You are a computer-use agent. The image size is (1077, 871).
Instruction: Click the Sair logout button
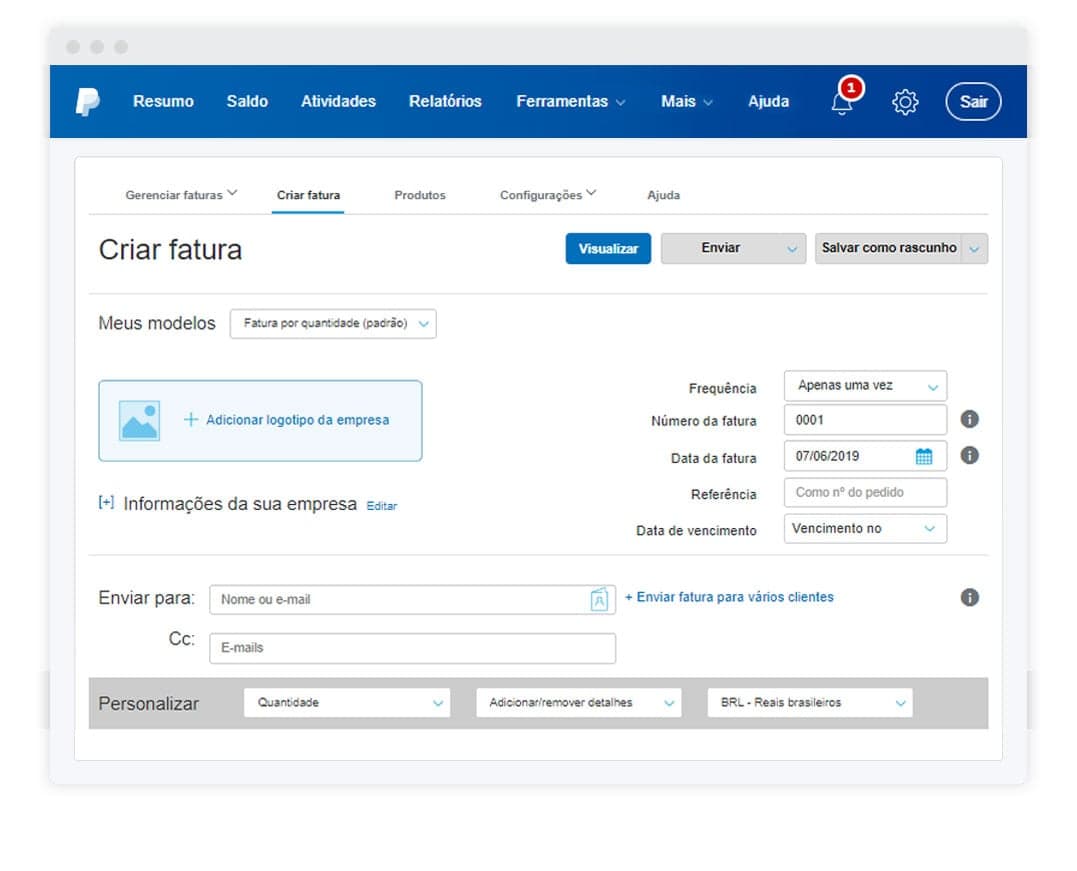point(973,102)
